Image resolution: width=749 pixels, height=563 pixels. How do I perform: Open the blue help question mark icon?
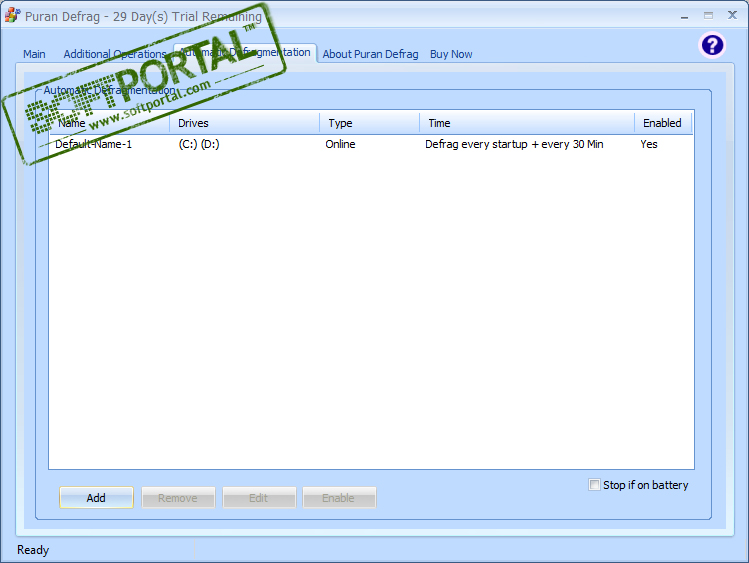point(712,45)
